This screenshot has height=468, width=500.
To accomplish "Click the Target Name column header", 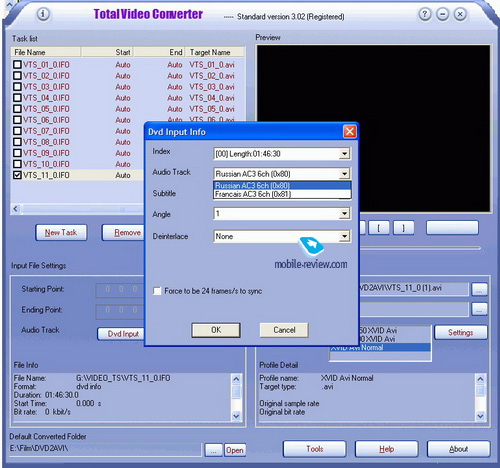I will click(215, 52).
